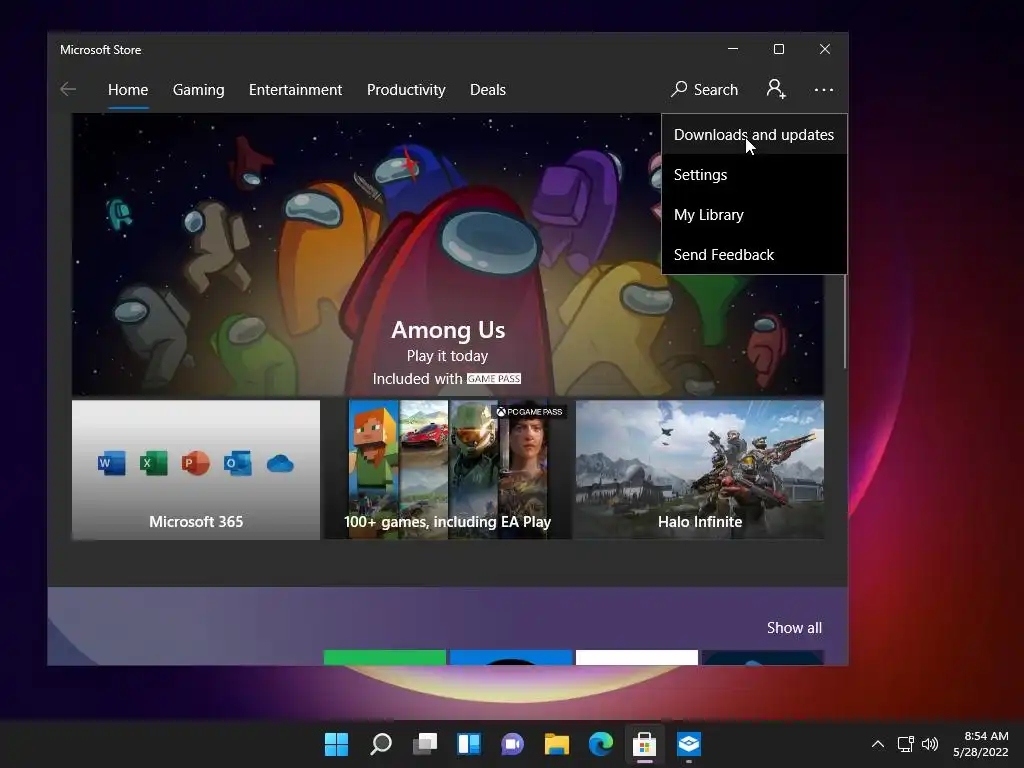The image size is (1024, 768).
Task: Open the three-dot See more menu
Action: 824,89
